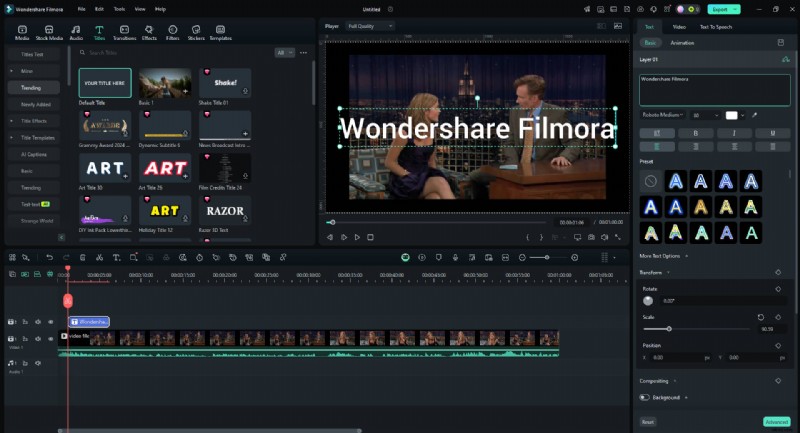Click the Advanced button
The width and height of the screenshot is (800, 433).
pyautogui.click(x=775, y=421)
